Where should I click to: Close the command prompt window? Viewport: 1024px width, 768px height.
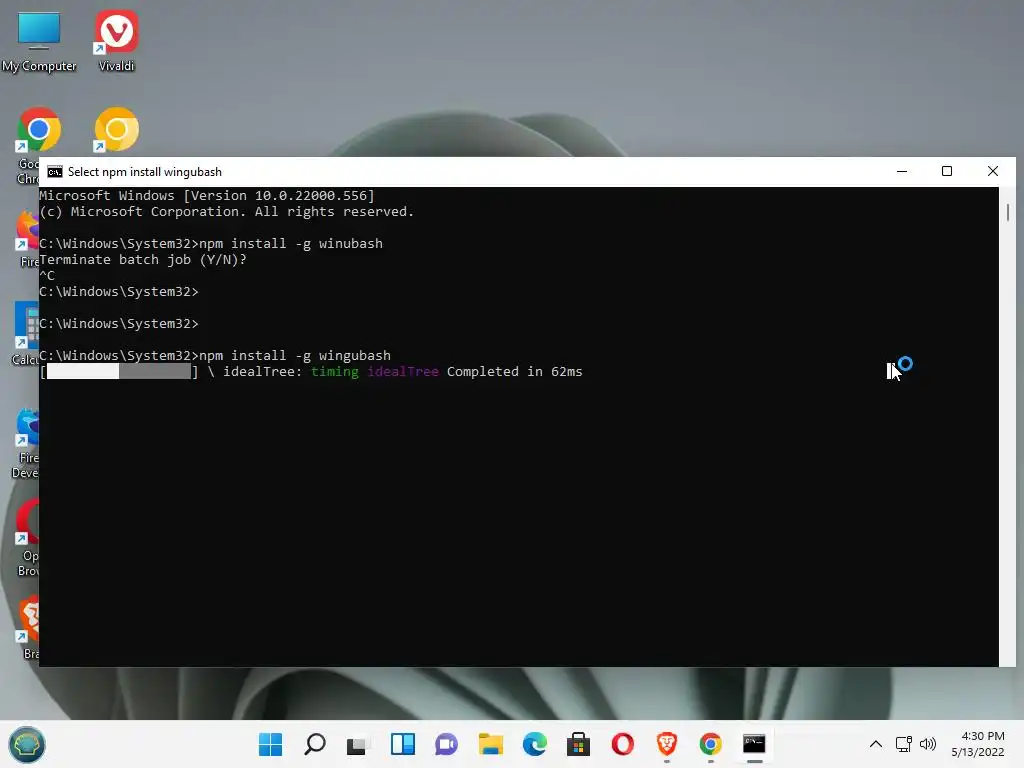993,171
